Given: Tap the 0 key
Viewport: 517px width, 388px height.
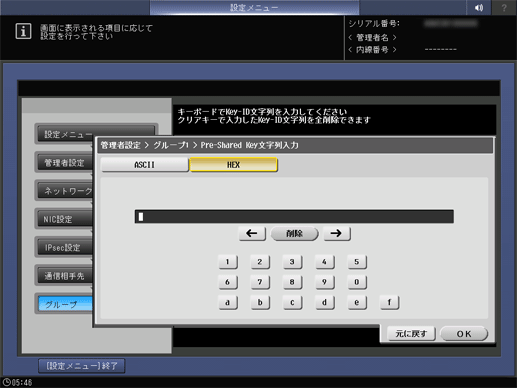Looking at the screenshot, I should pos(357,282).
